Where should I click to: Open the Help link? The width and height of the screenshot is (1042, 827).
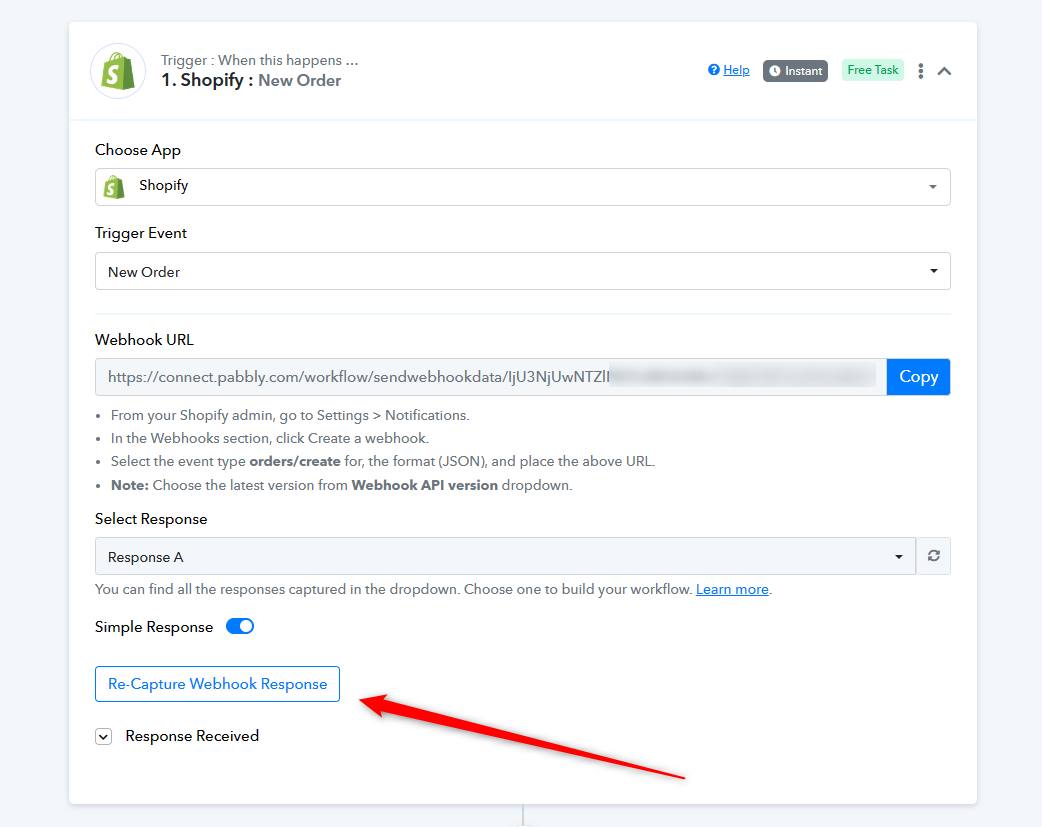tap(736, 70)
